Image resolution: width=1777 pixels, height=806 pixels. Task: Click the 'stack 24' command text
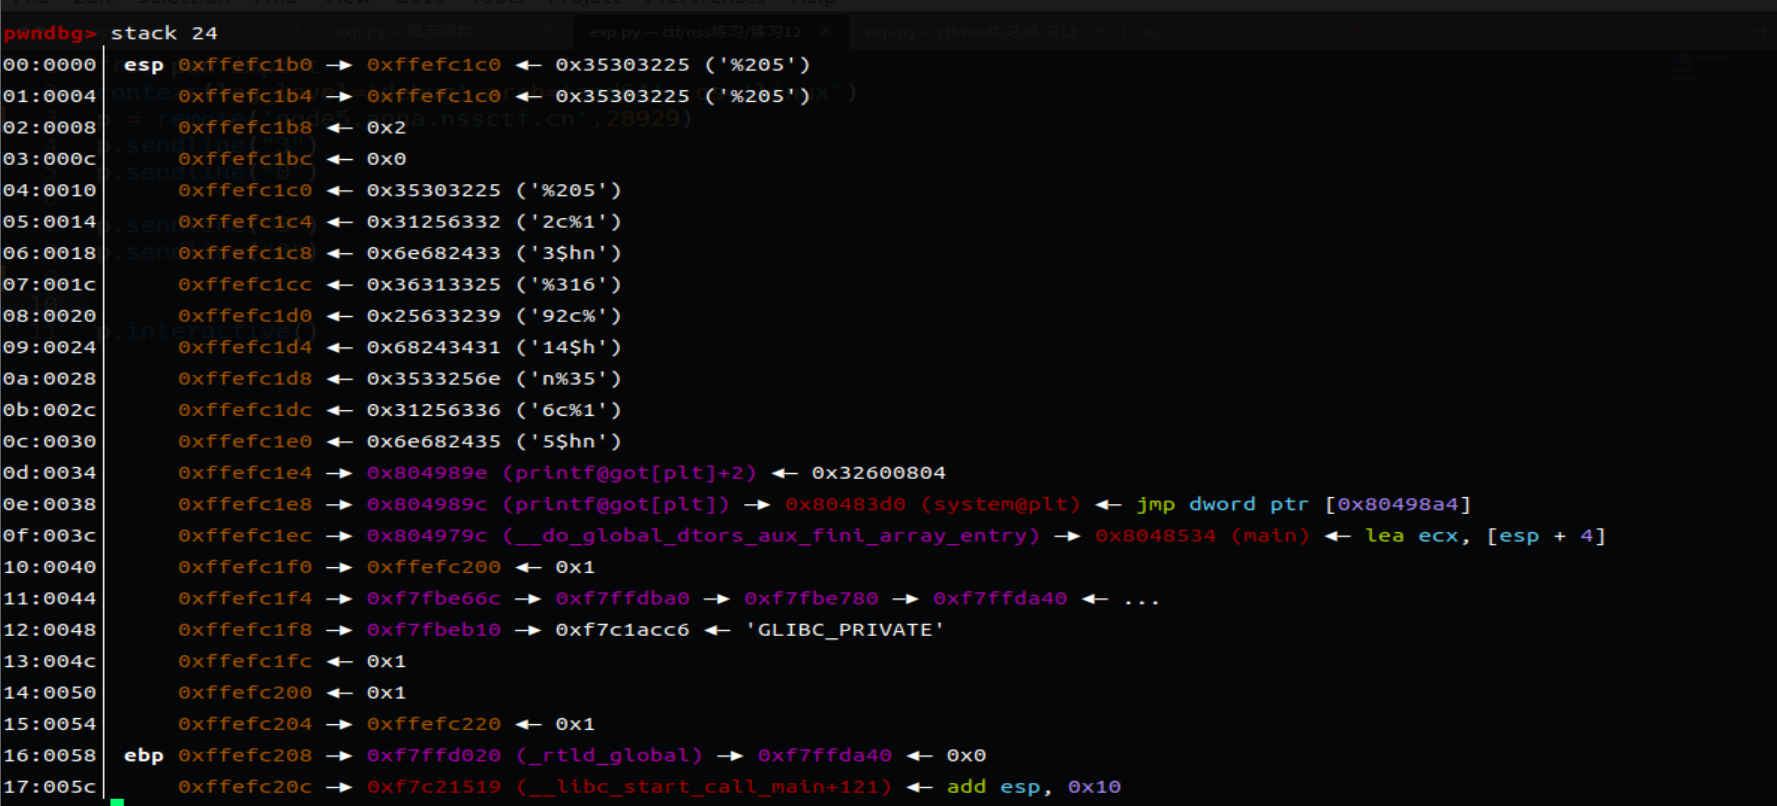coord(164,33)
